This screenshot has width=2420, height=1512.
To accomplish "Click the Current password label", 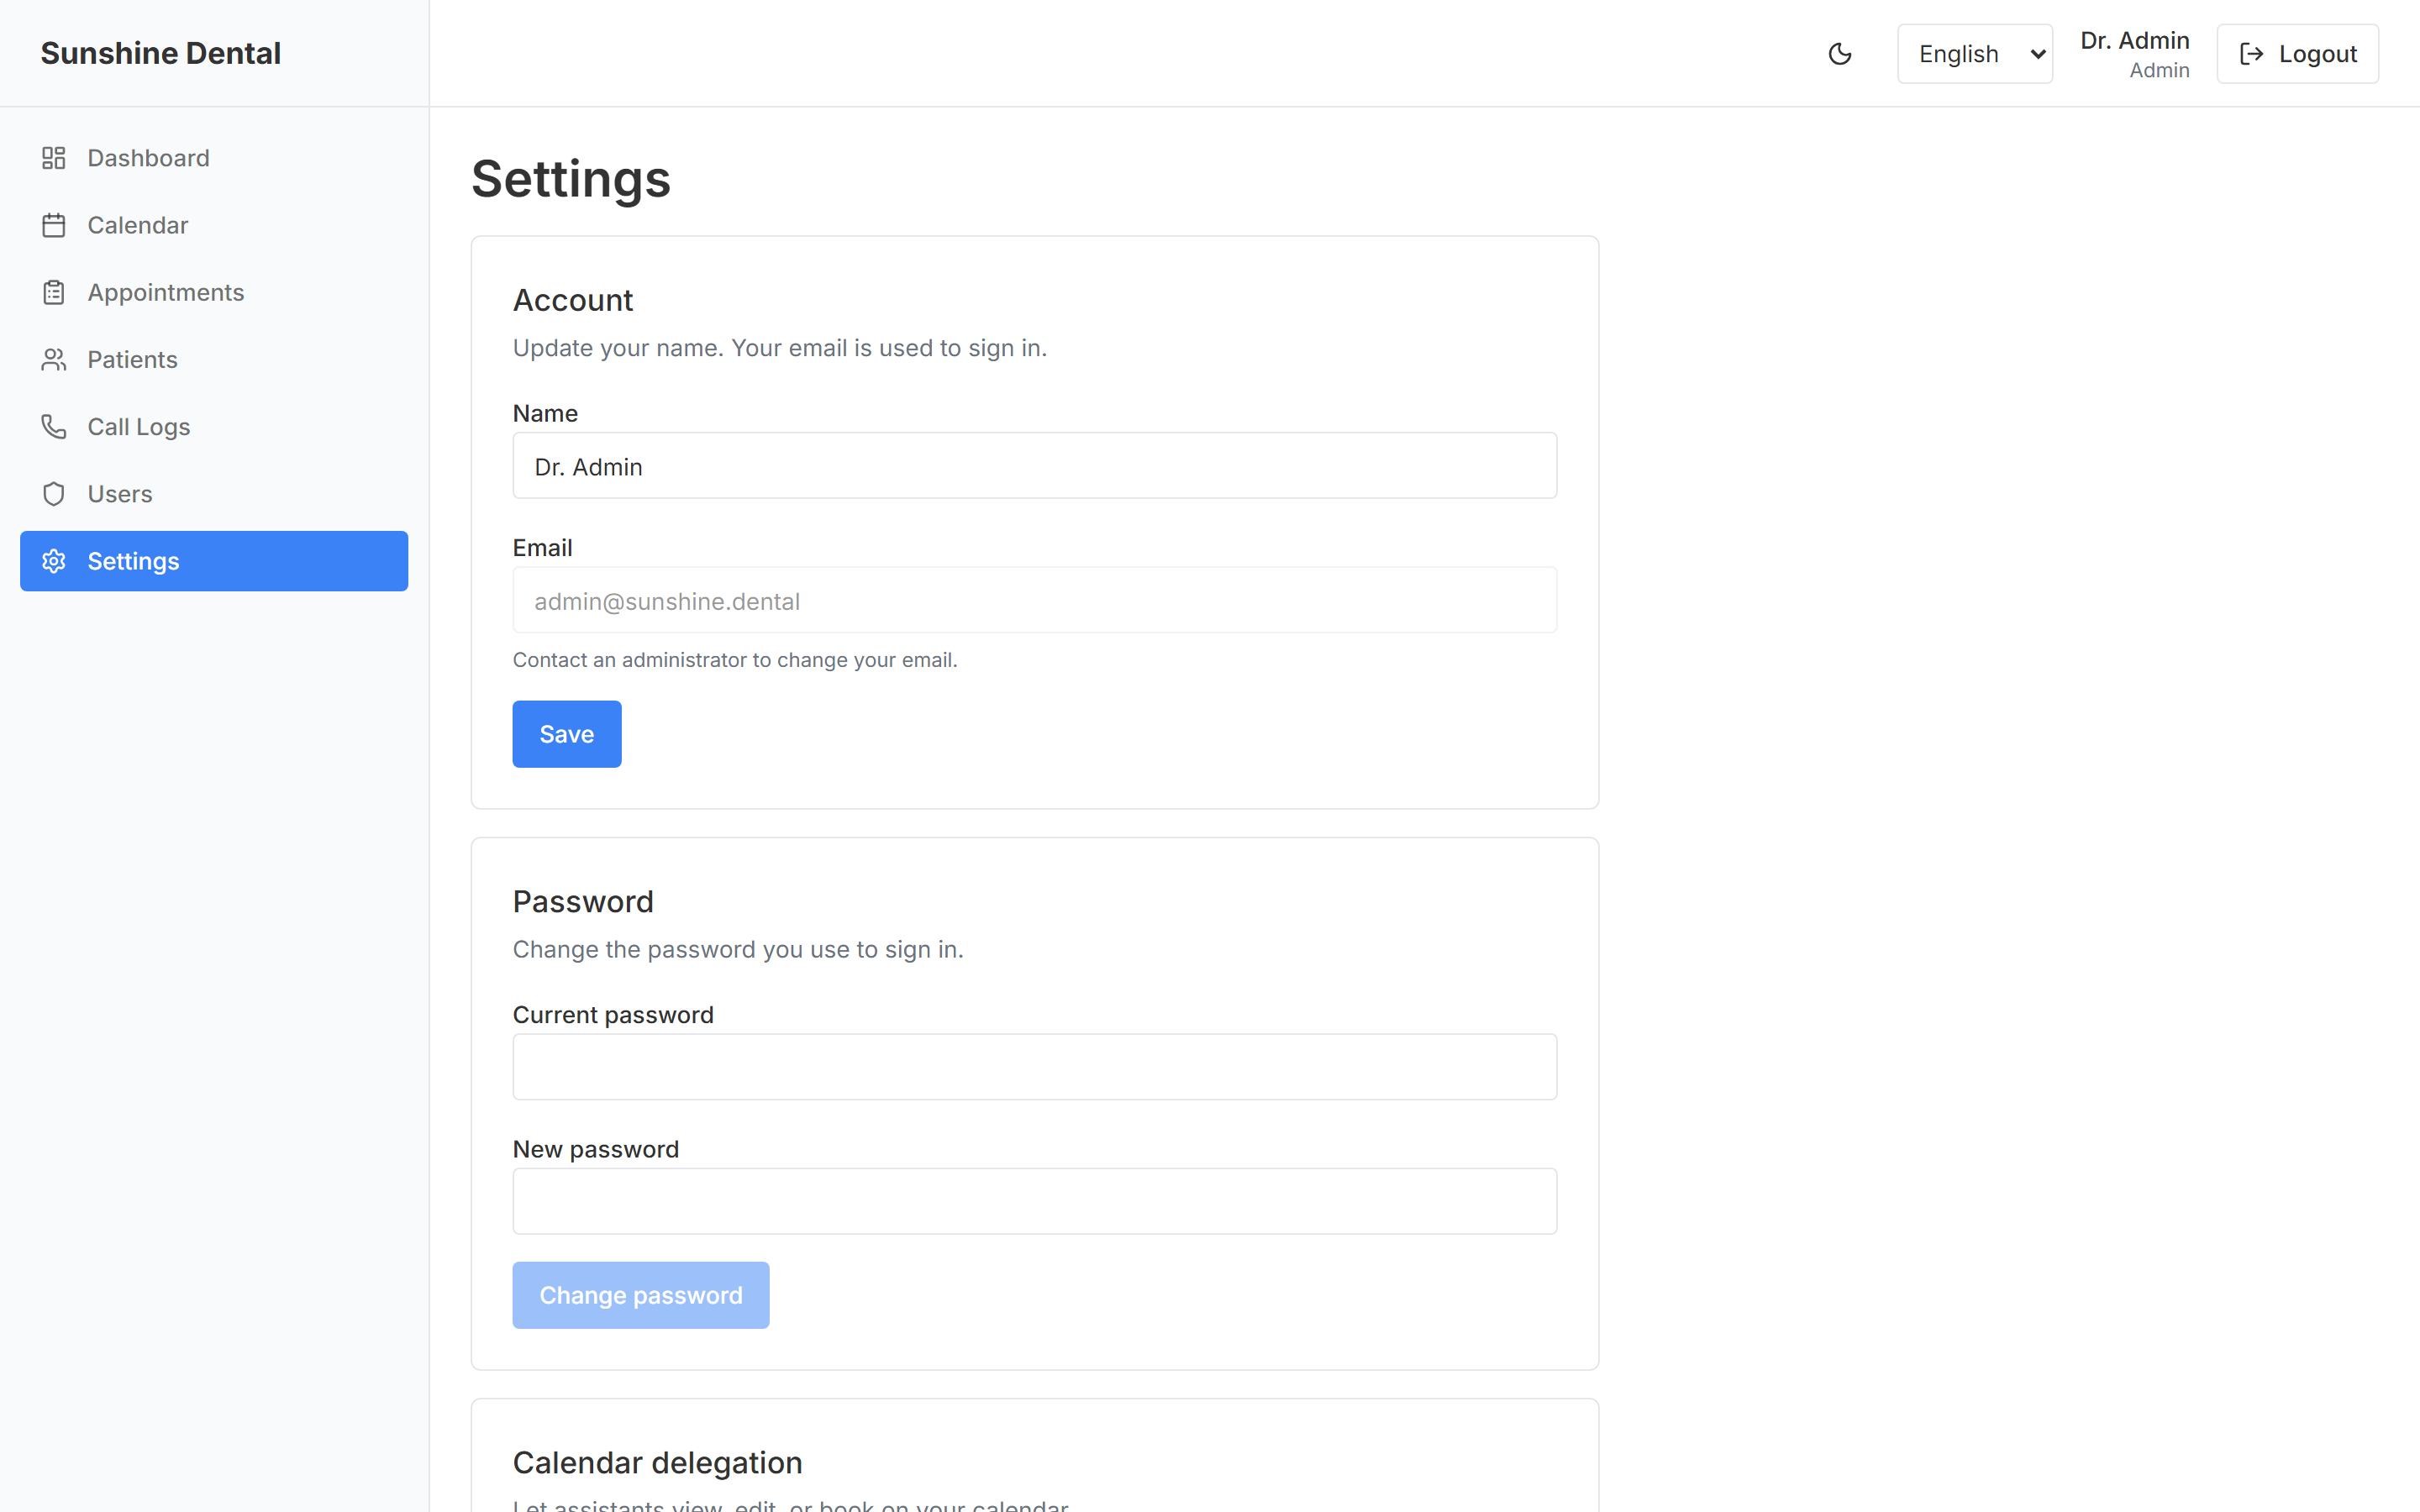I will tap(613, 1015).
